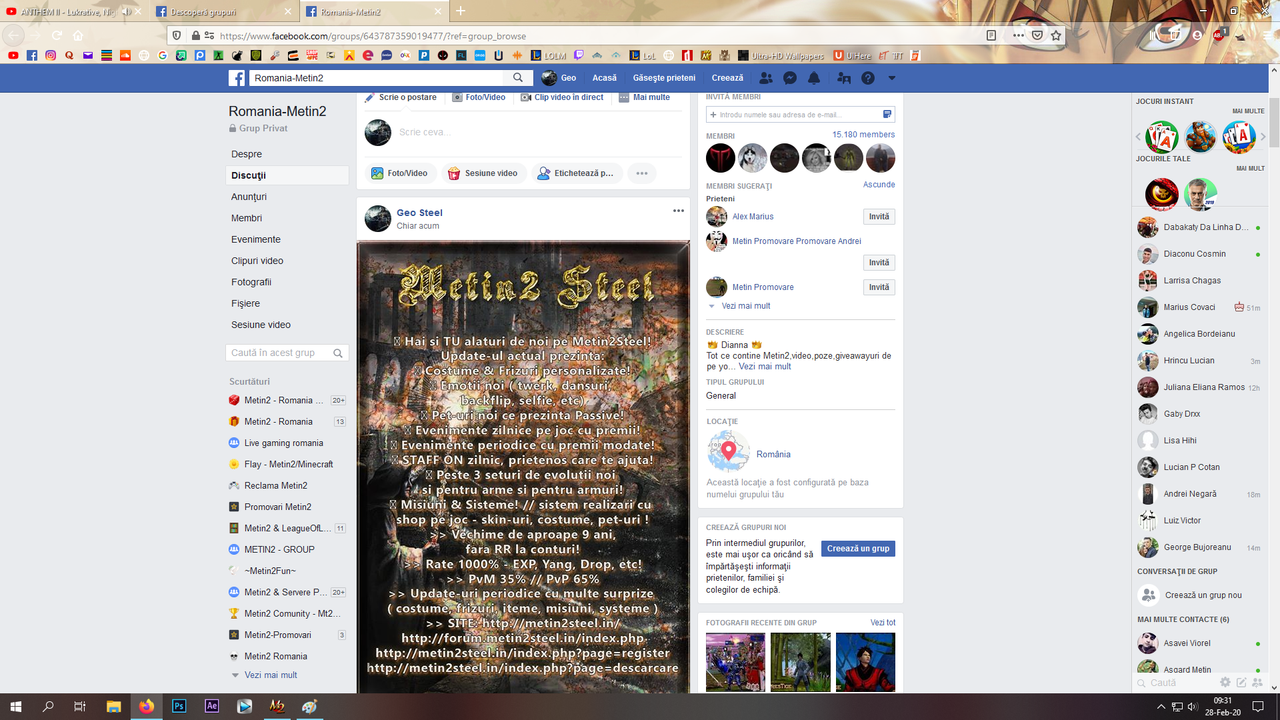Reload the page with the Firefox refresh button
The image size is (1280, 720).
(55, 35)
